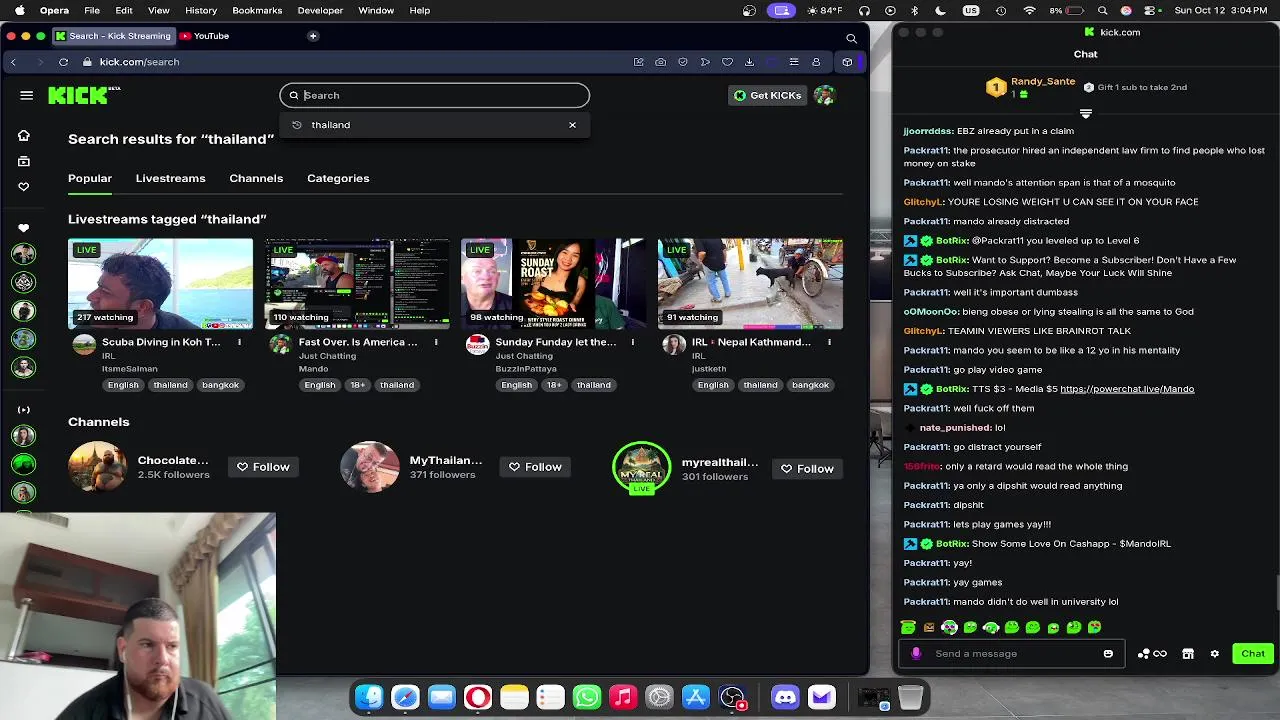Click the 18+ tag under Sunday Funday
Viewport: 1280px width, 720px height.
click(554, 385)
